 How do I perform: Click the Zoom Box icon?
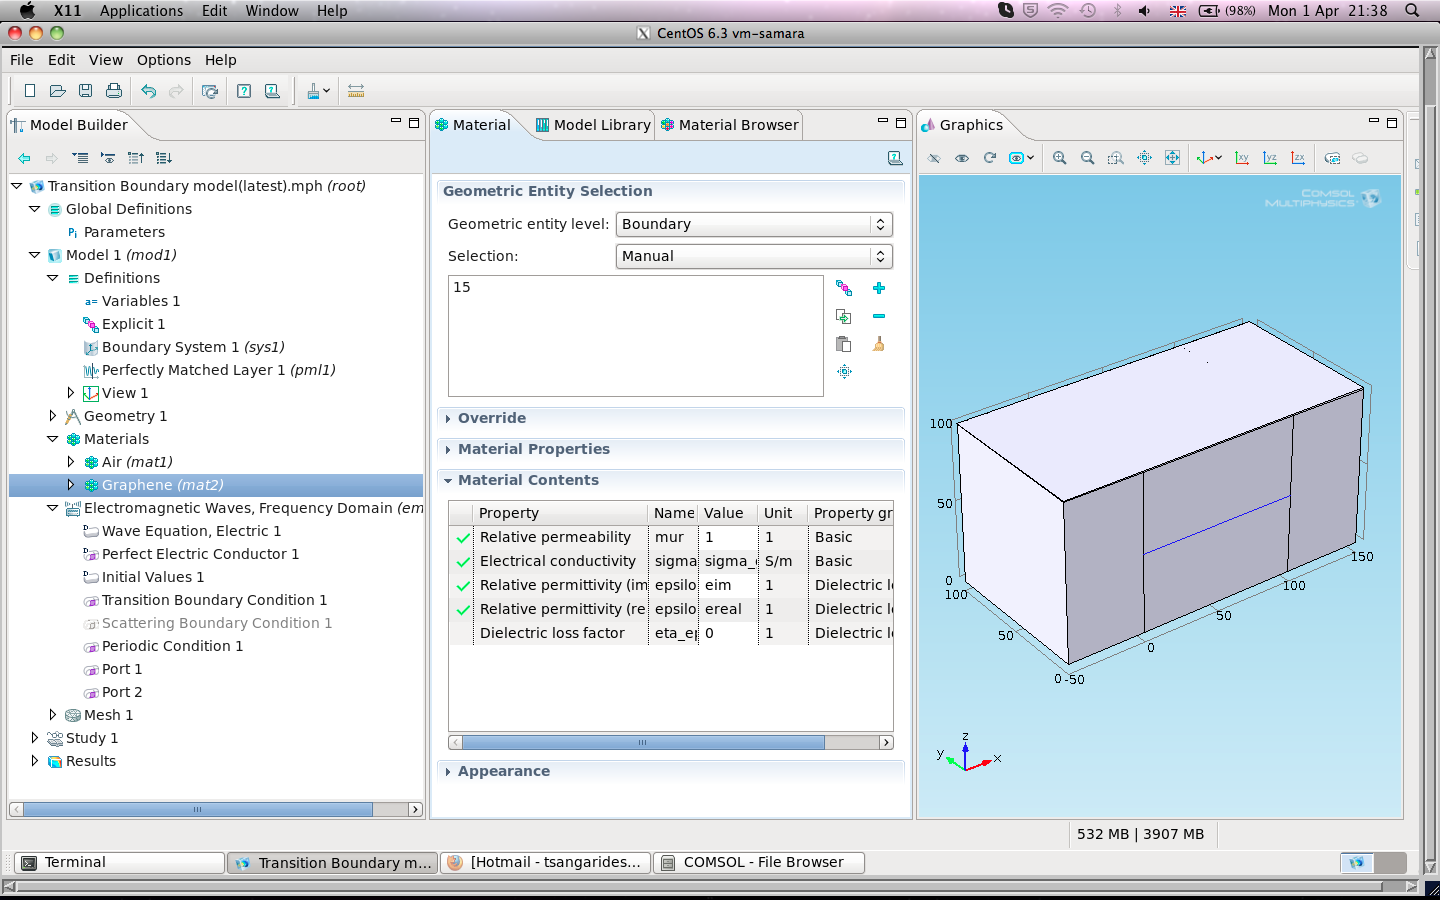pos(1116,158)
